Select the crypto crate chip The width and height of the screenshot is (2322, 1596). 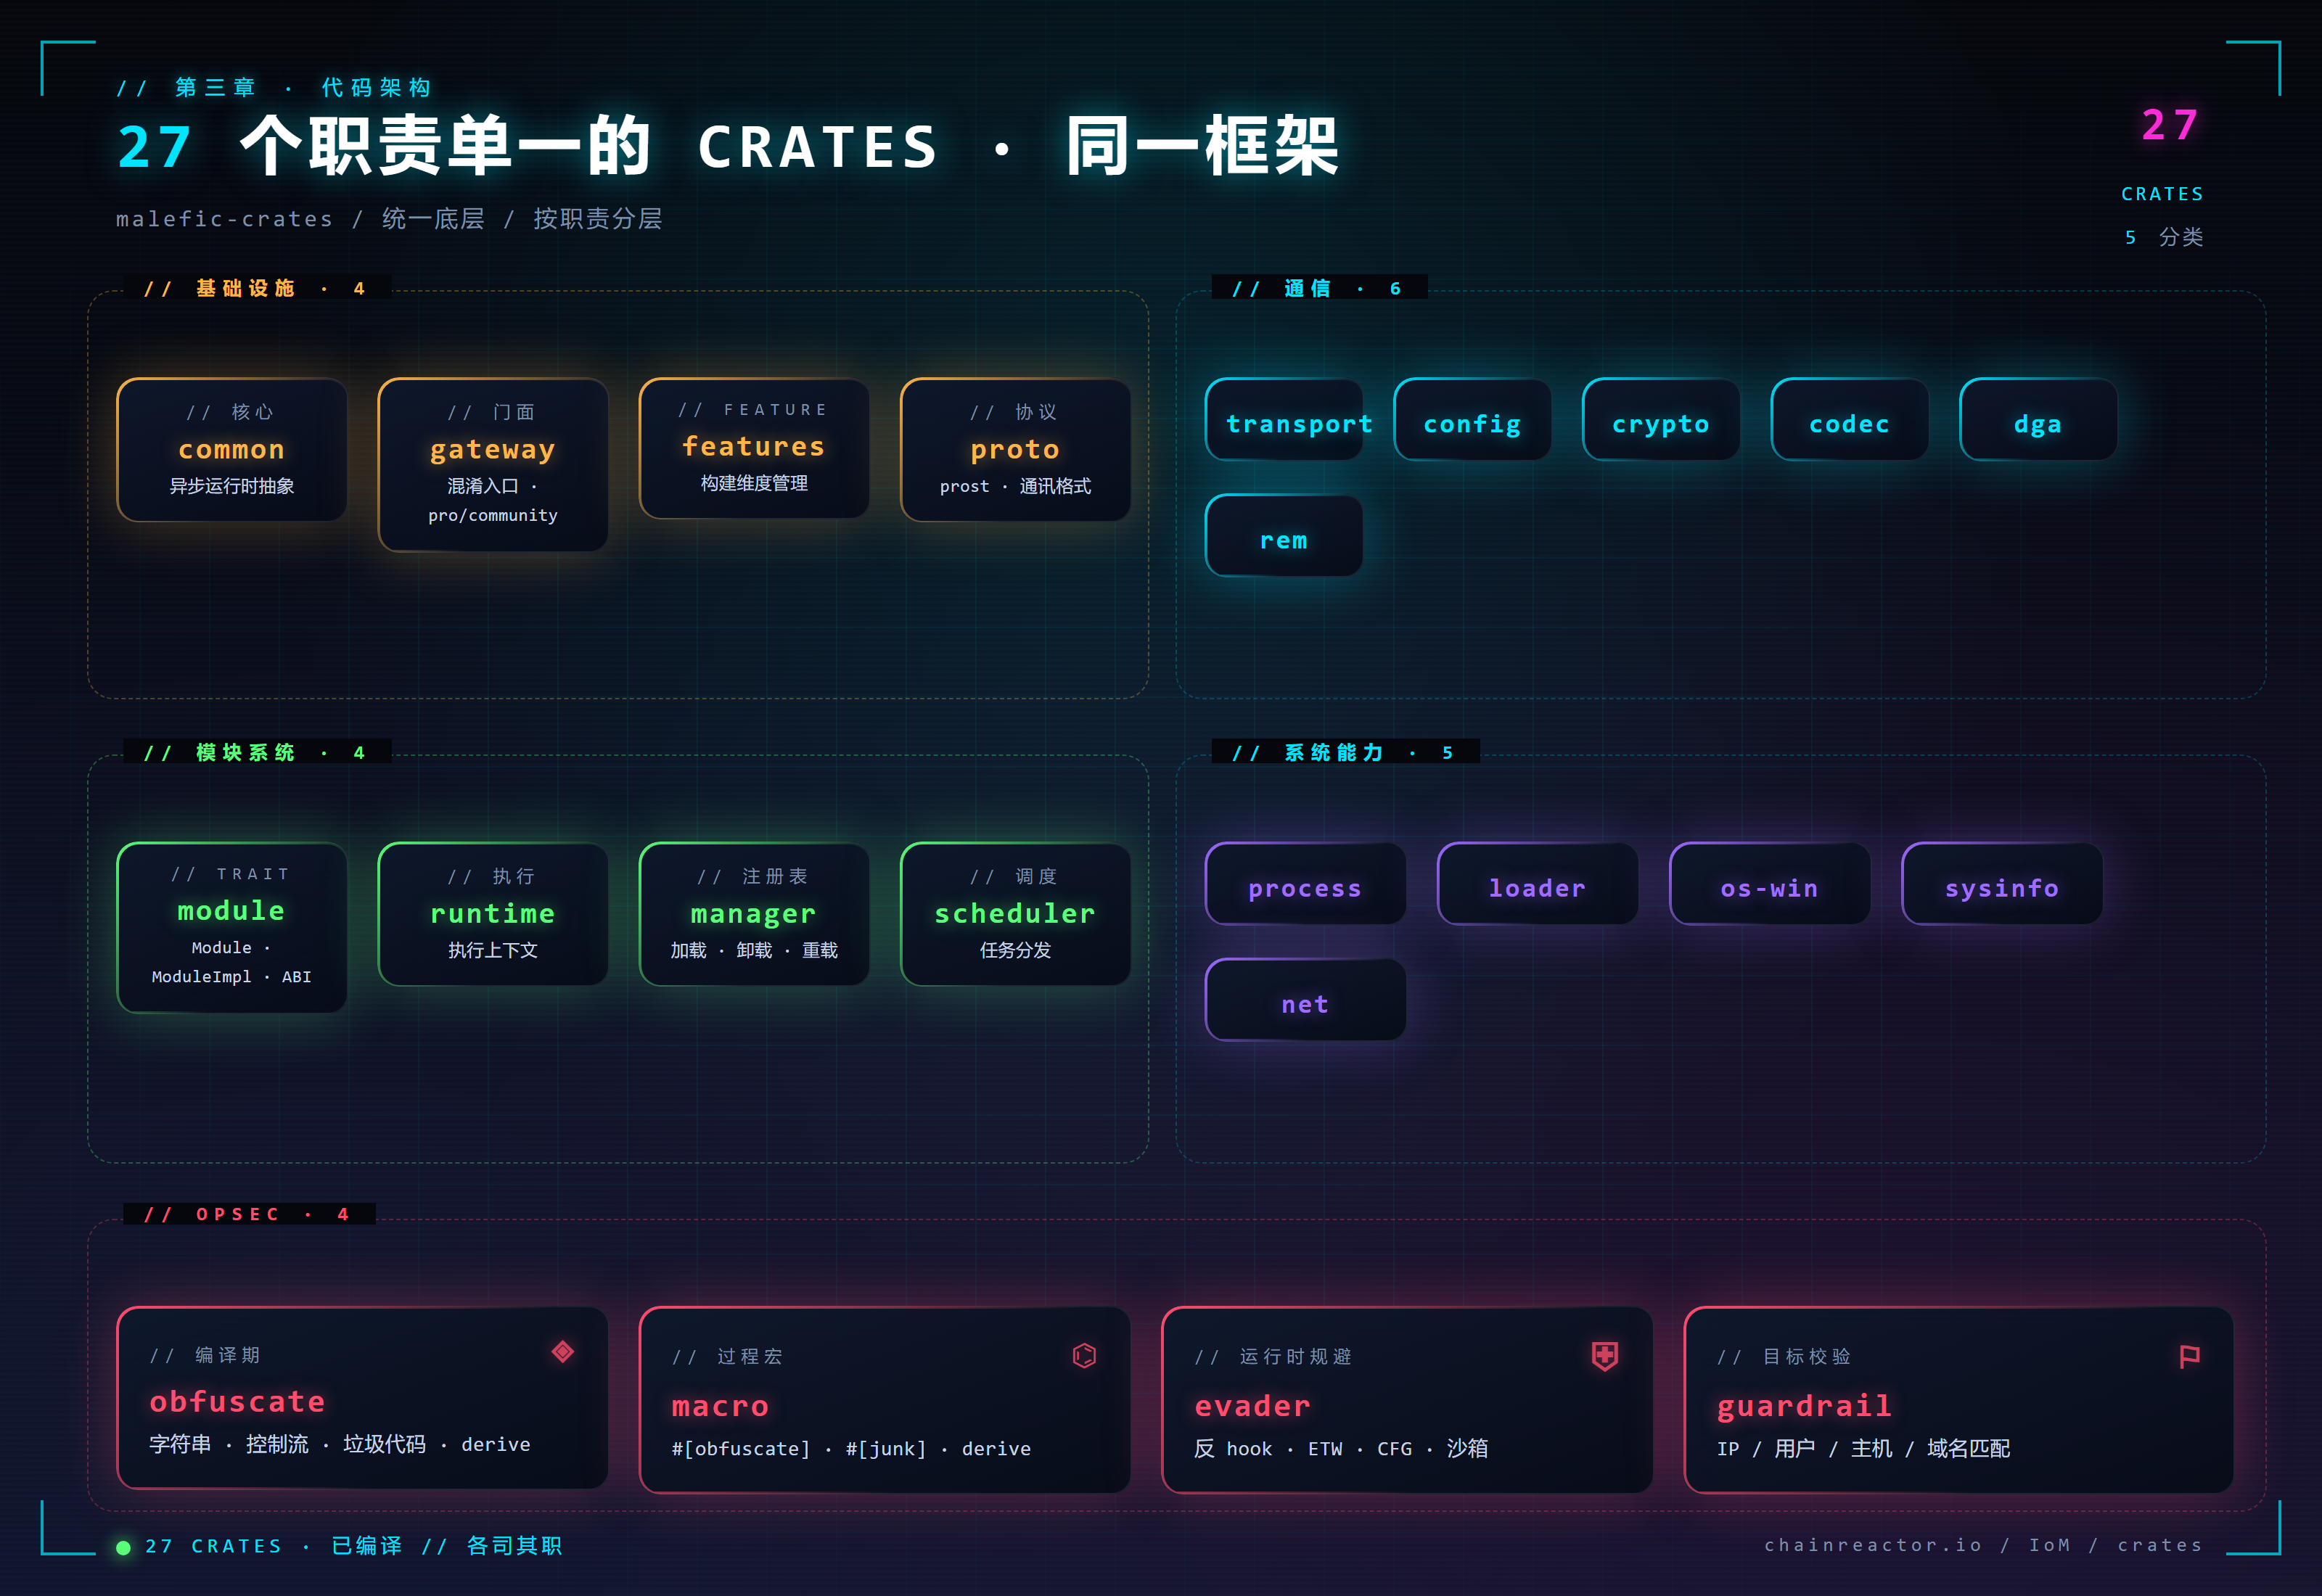click(1660, 423)
